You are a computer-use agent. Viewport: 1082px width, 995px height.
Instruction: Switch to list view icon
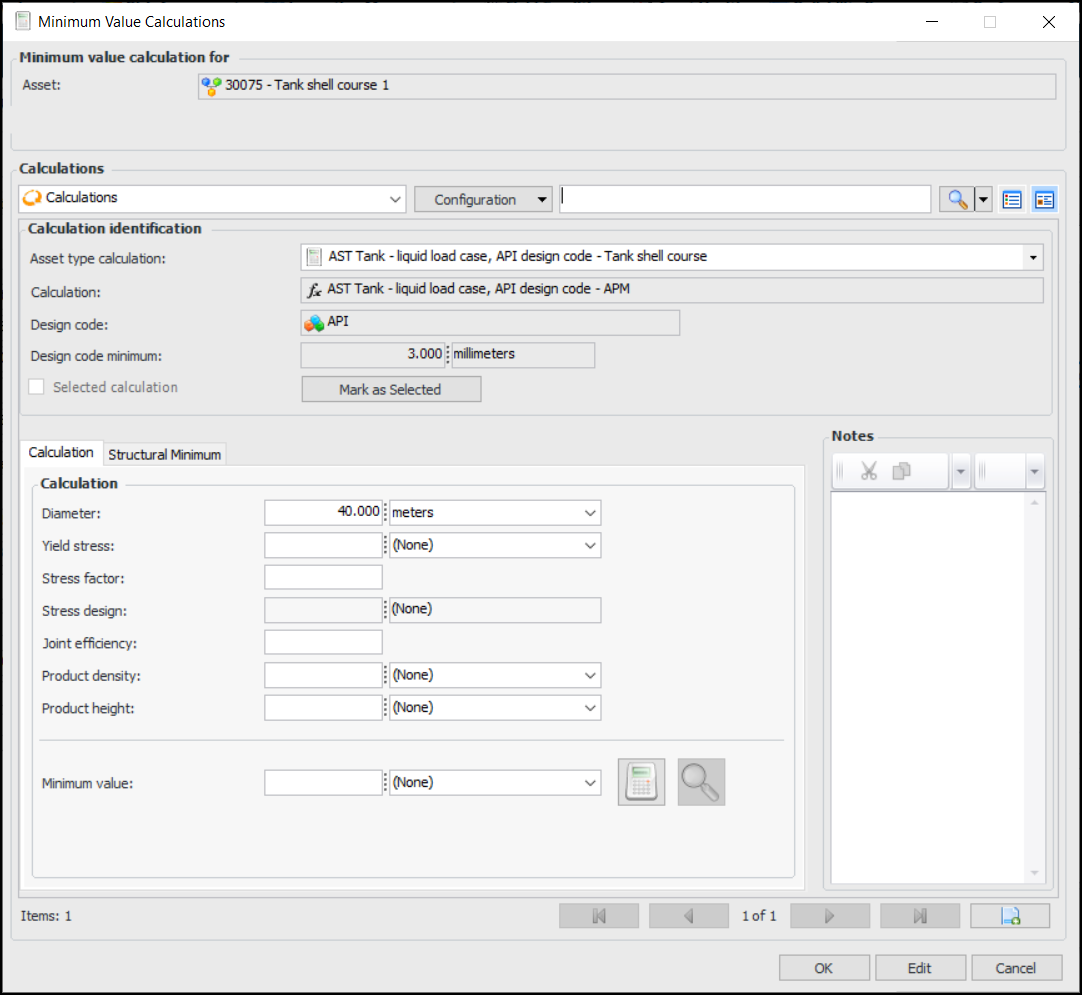[1012, 200]
